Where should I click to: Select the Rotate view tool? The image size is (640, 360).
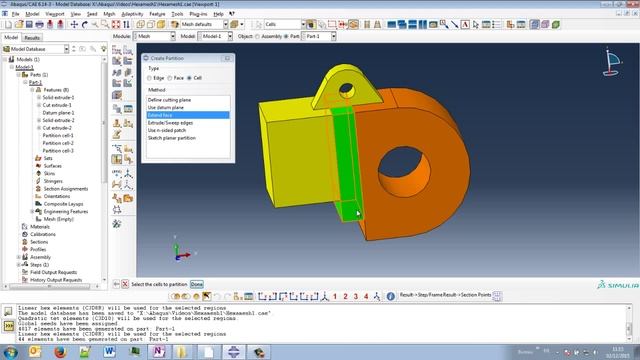tap(84, 24)
